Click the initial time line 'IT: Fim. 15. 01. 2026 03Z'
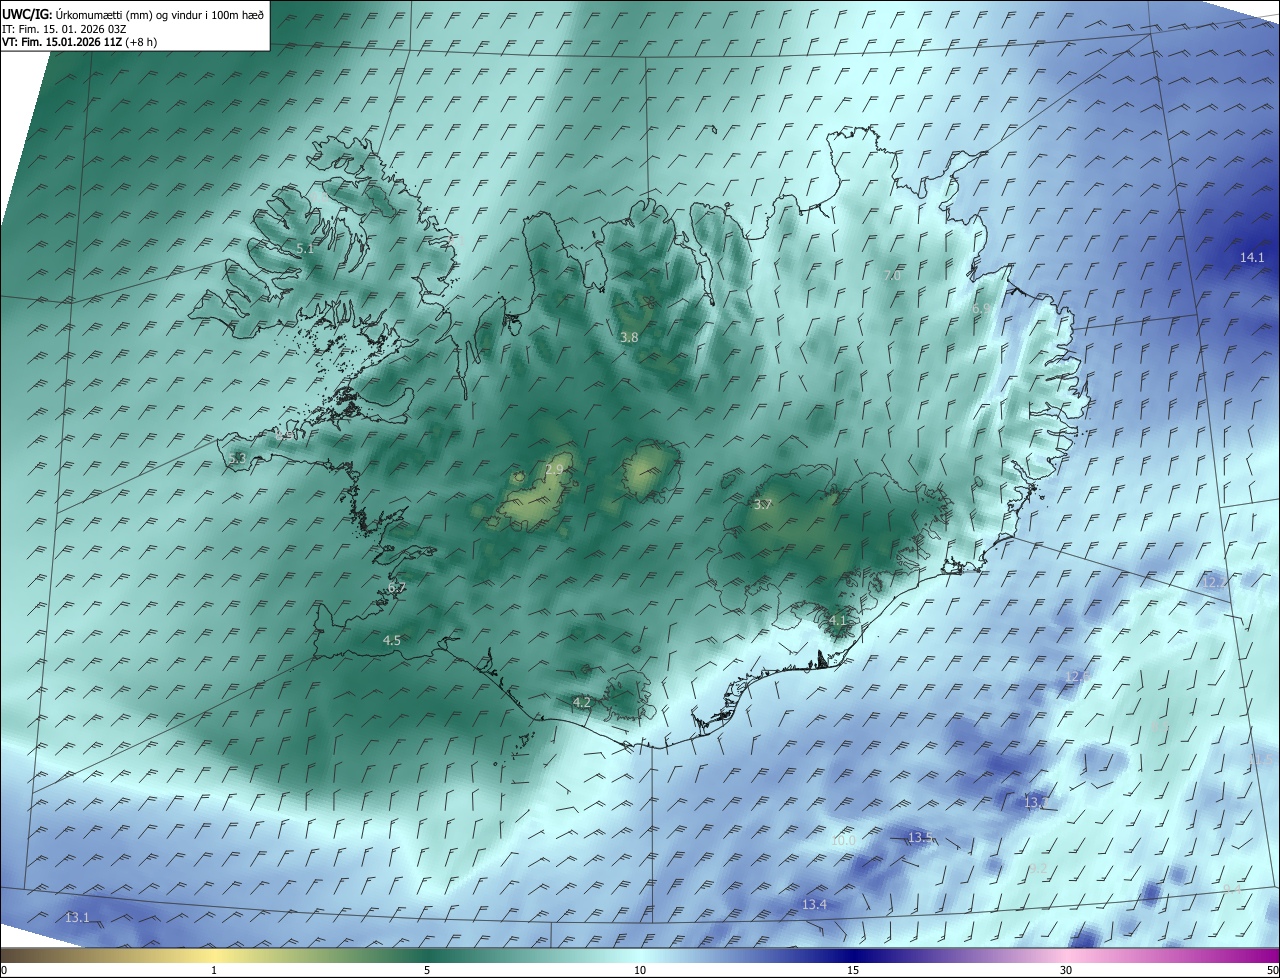This screenshot has width=1280, height=978. pos(66,29)
